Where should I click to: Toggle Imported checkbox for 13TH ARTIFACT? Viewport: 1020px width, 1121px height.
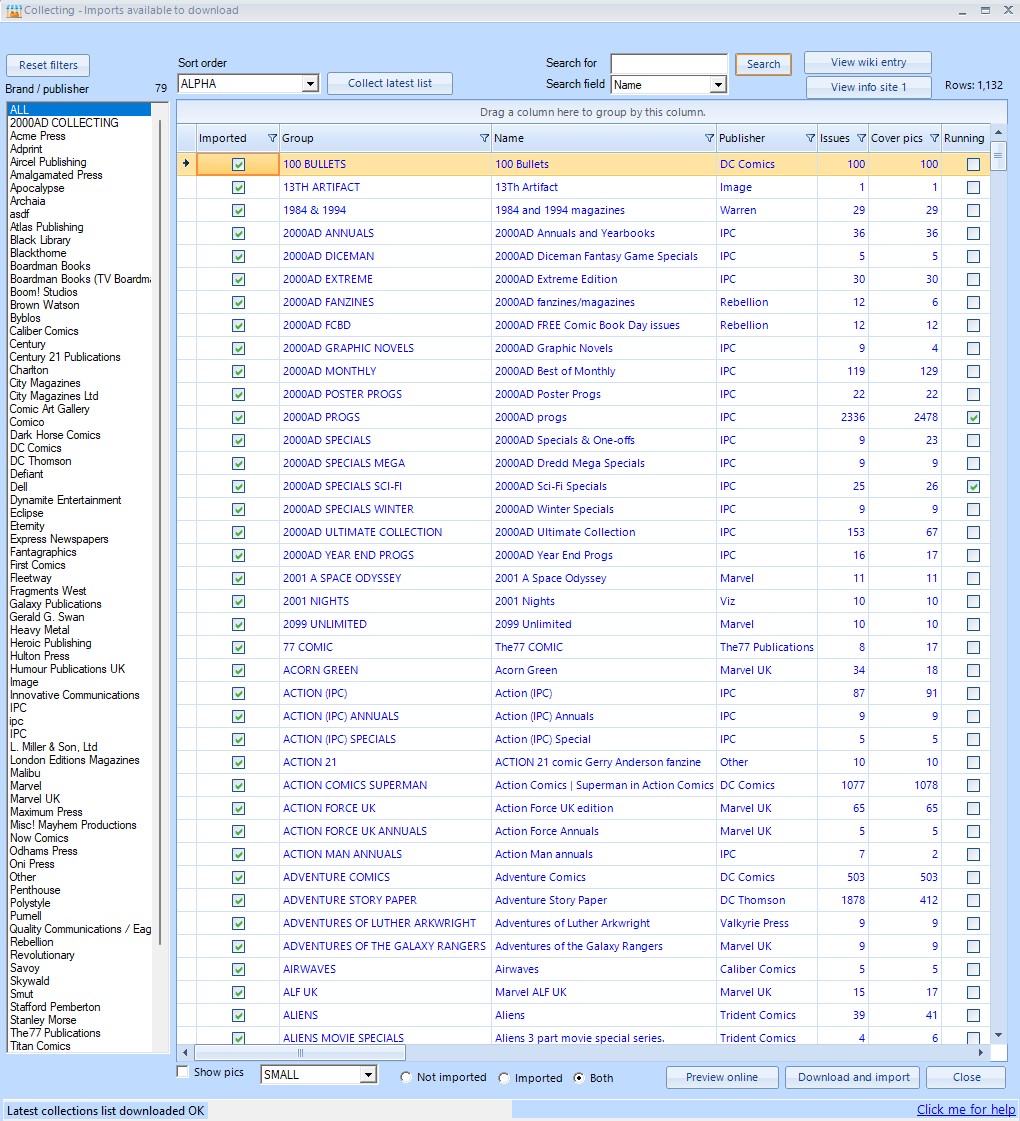(x=238, y=187)
